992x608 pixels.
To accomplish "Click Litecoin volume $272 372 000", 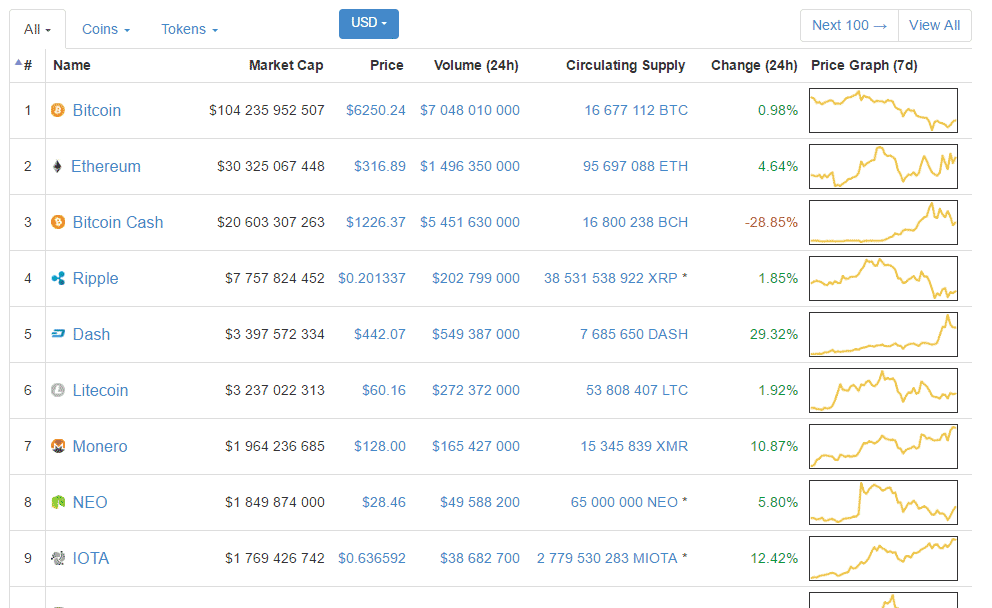I will [x=476, y=390].
